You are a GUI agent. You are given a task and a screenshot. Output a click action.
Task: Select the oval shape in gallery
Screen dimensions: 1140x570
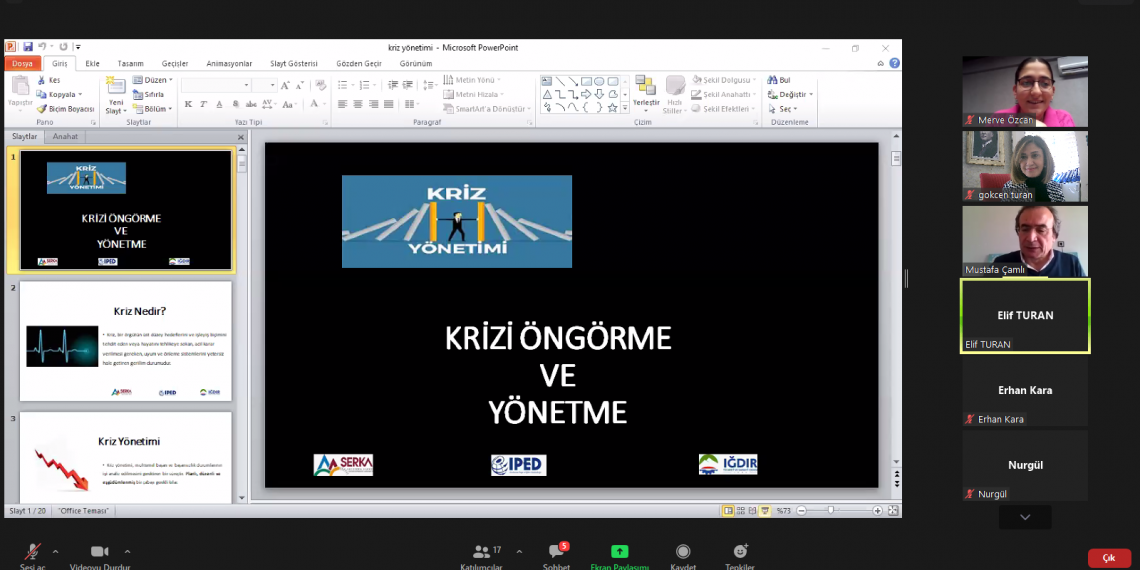pyautogui.click(x=599, y=81)
